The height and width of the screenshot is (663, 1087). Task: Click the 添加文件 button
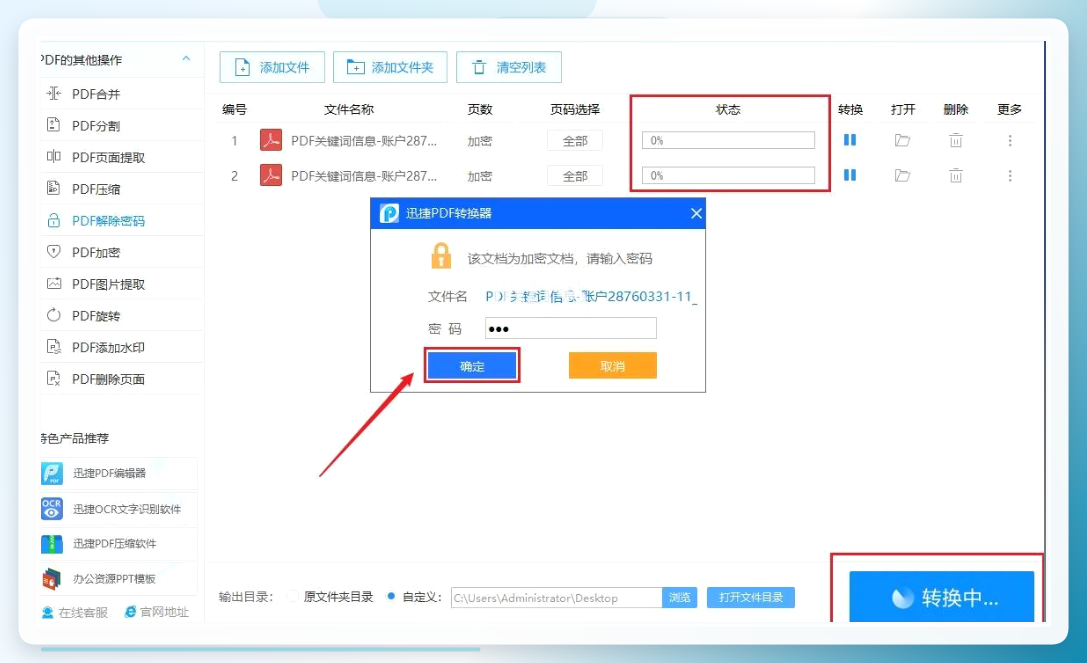click(272, 67)
